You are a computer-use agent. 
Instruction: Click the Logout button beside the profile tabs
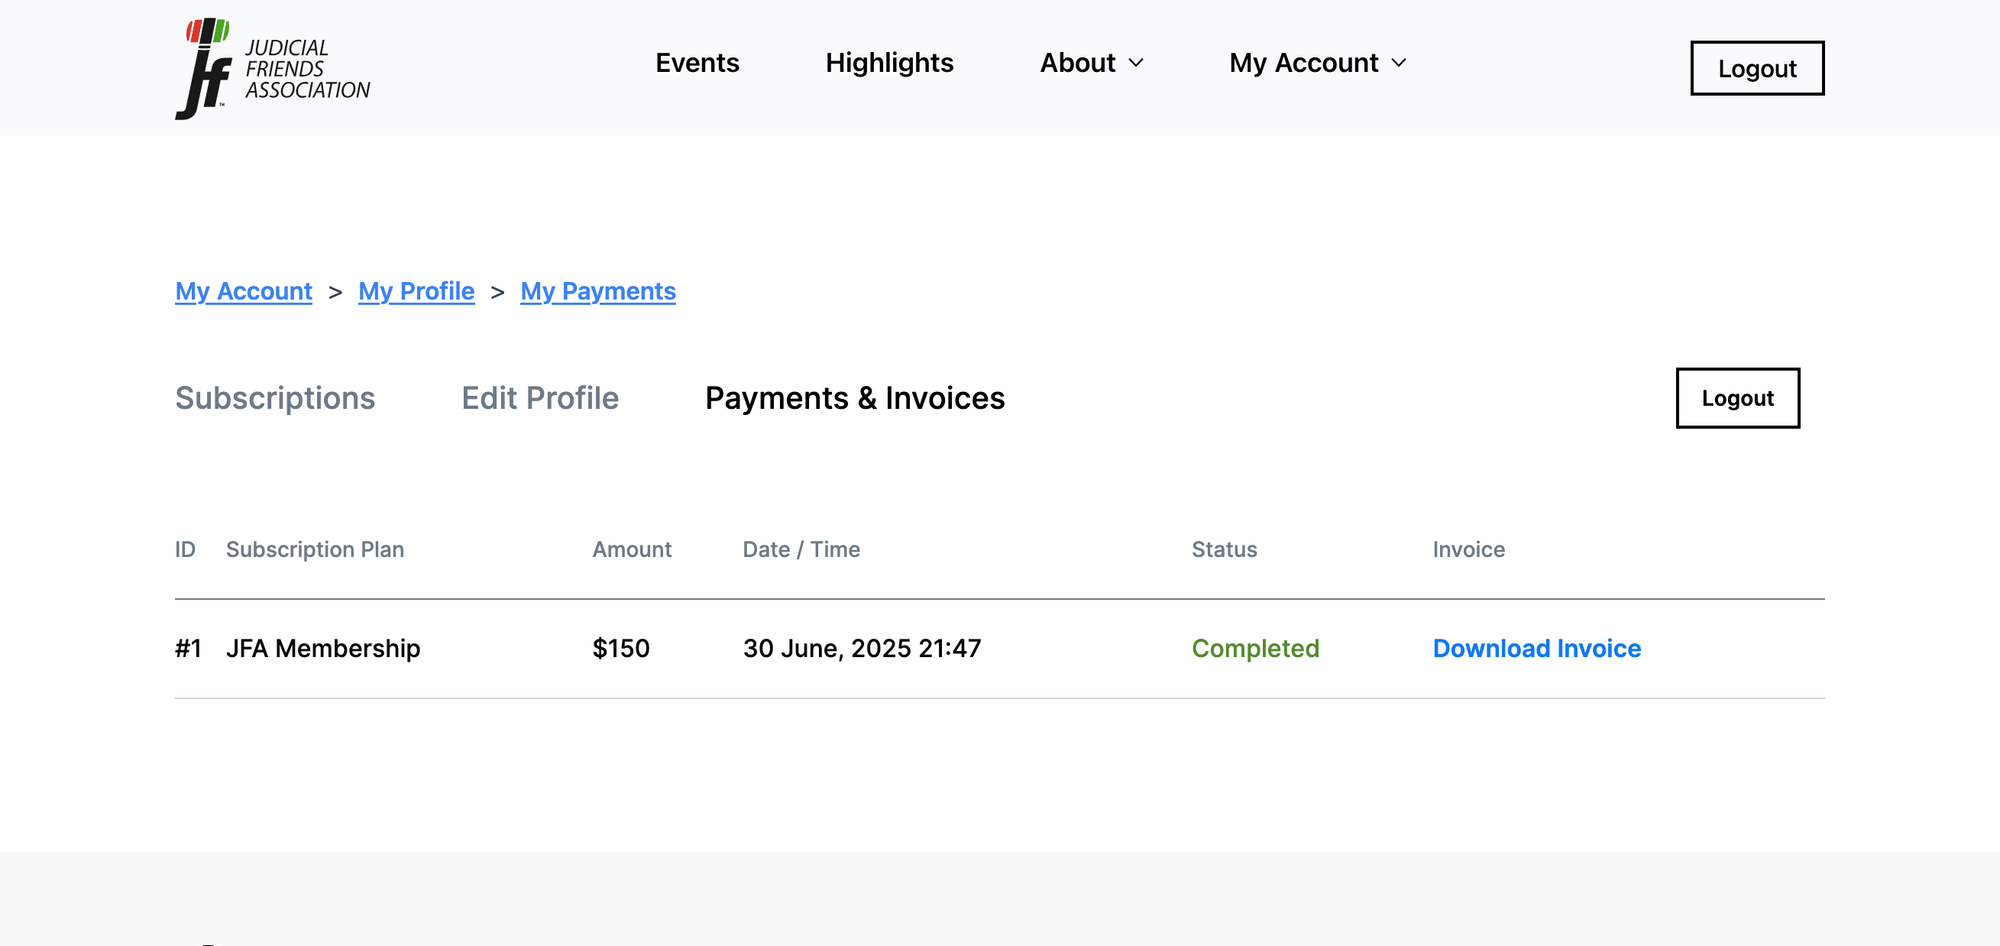click(x=1737, y=398)
